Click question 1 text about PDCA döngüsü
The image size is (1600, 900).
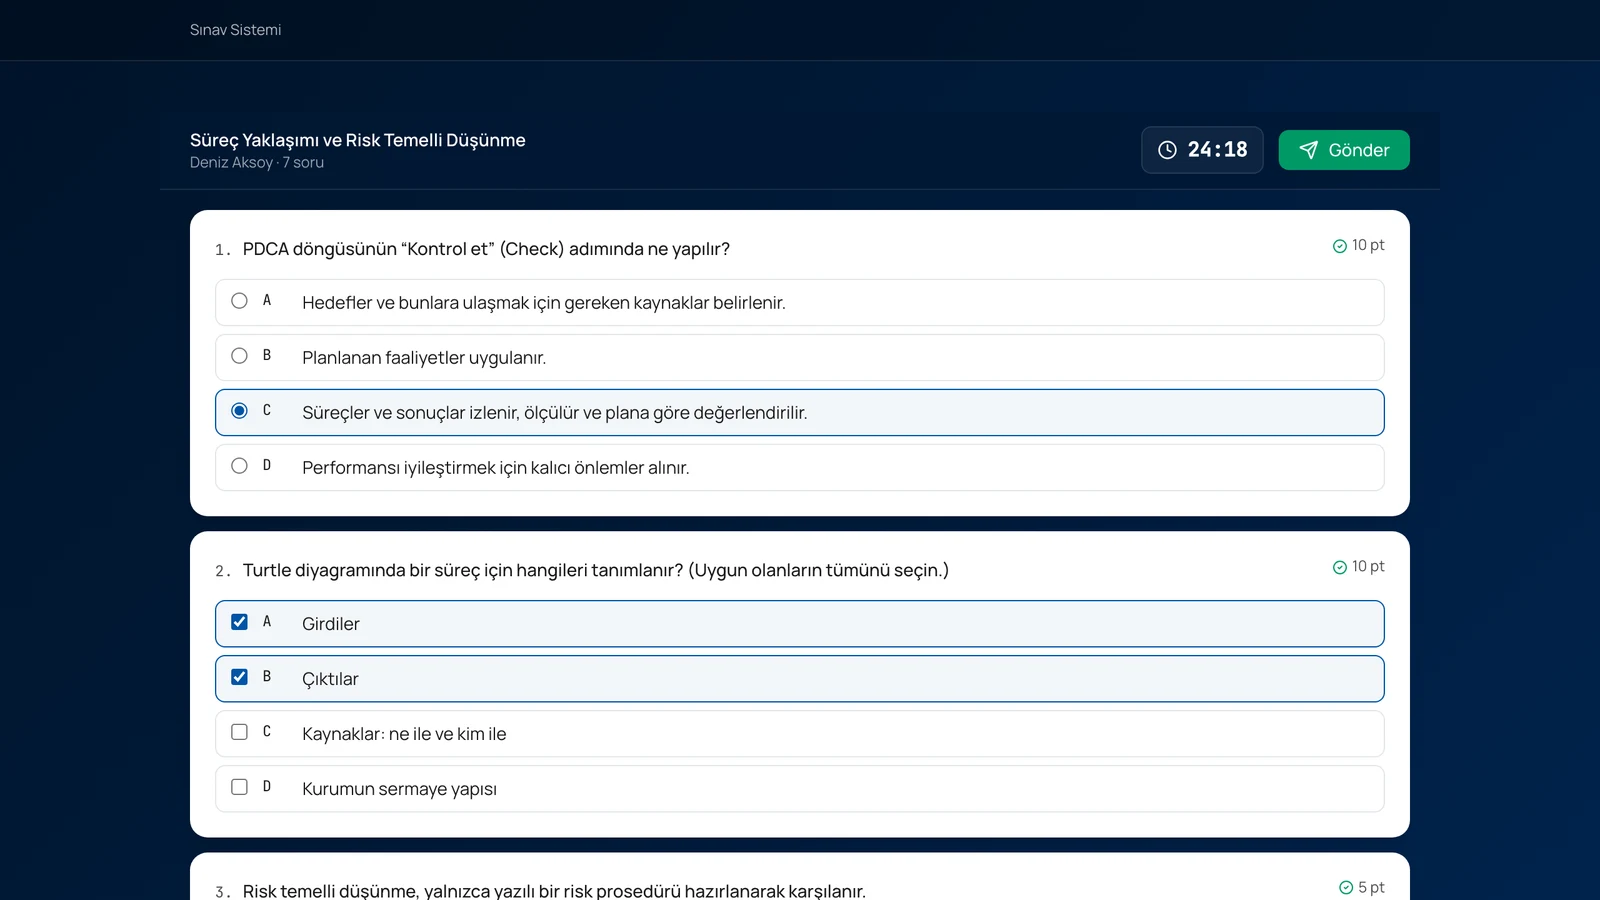(486, 249)
